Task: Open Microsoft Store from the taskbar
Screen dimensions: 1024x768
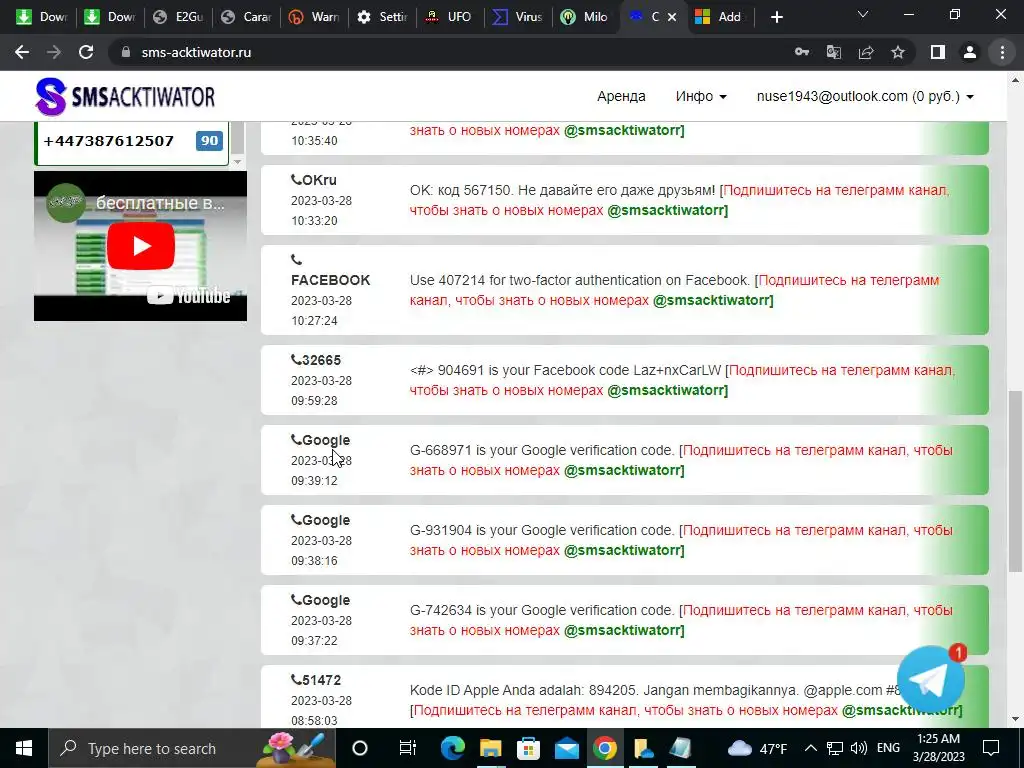Action: 528,748
